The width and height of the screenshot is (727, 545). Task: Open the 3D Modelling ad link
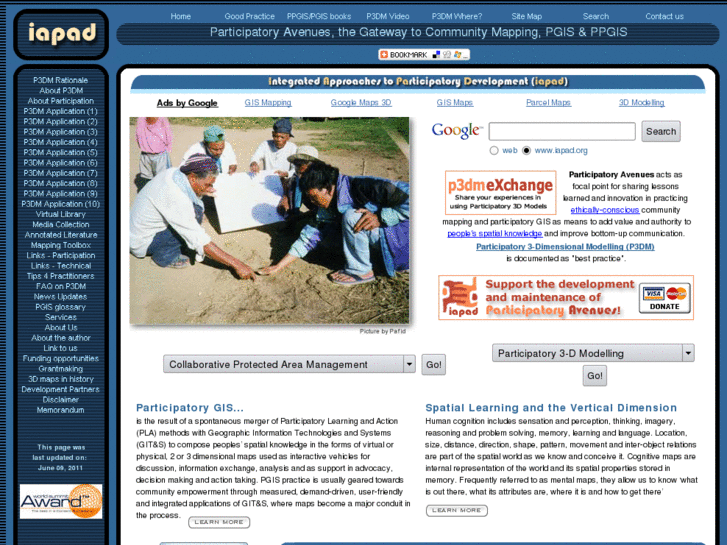641,103
